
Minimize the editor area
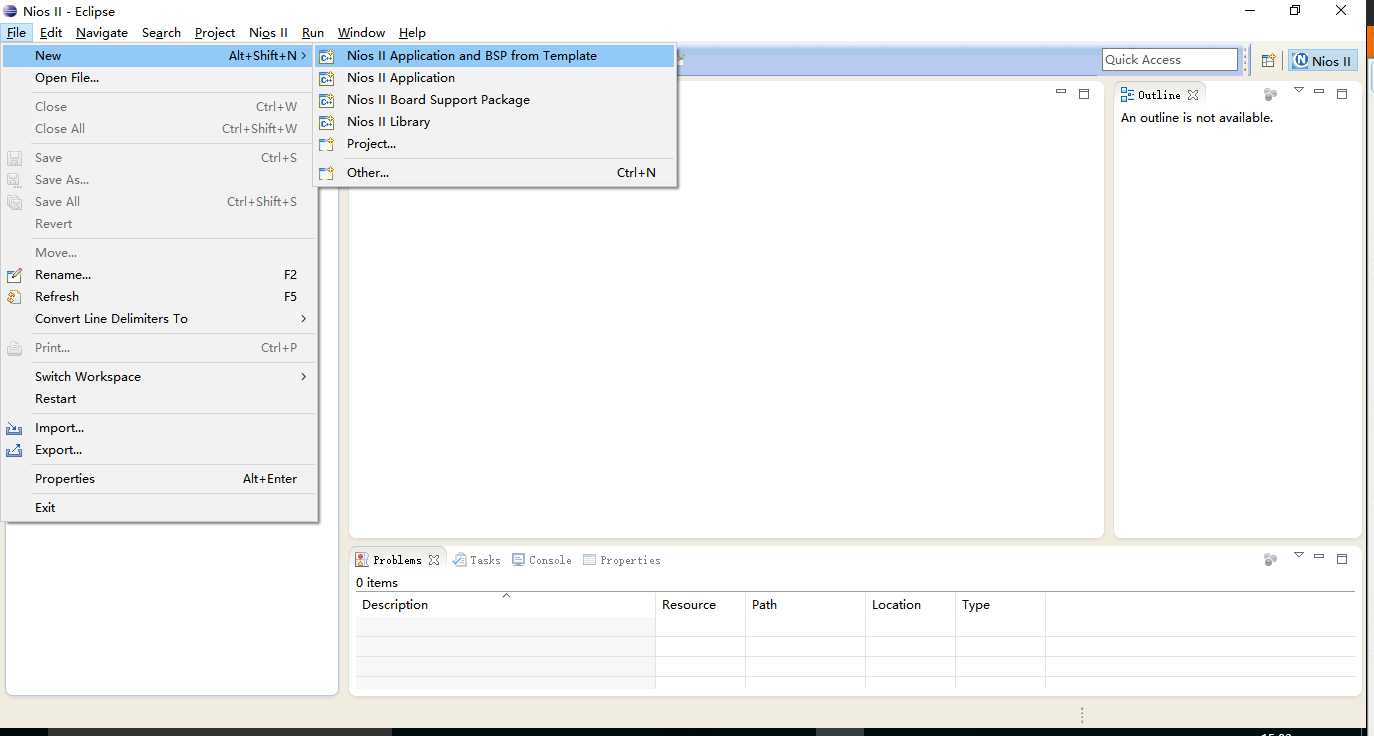[x=1061, y=93]
